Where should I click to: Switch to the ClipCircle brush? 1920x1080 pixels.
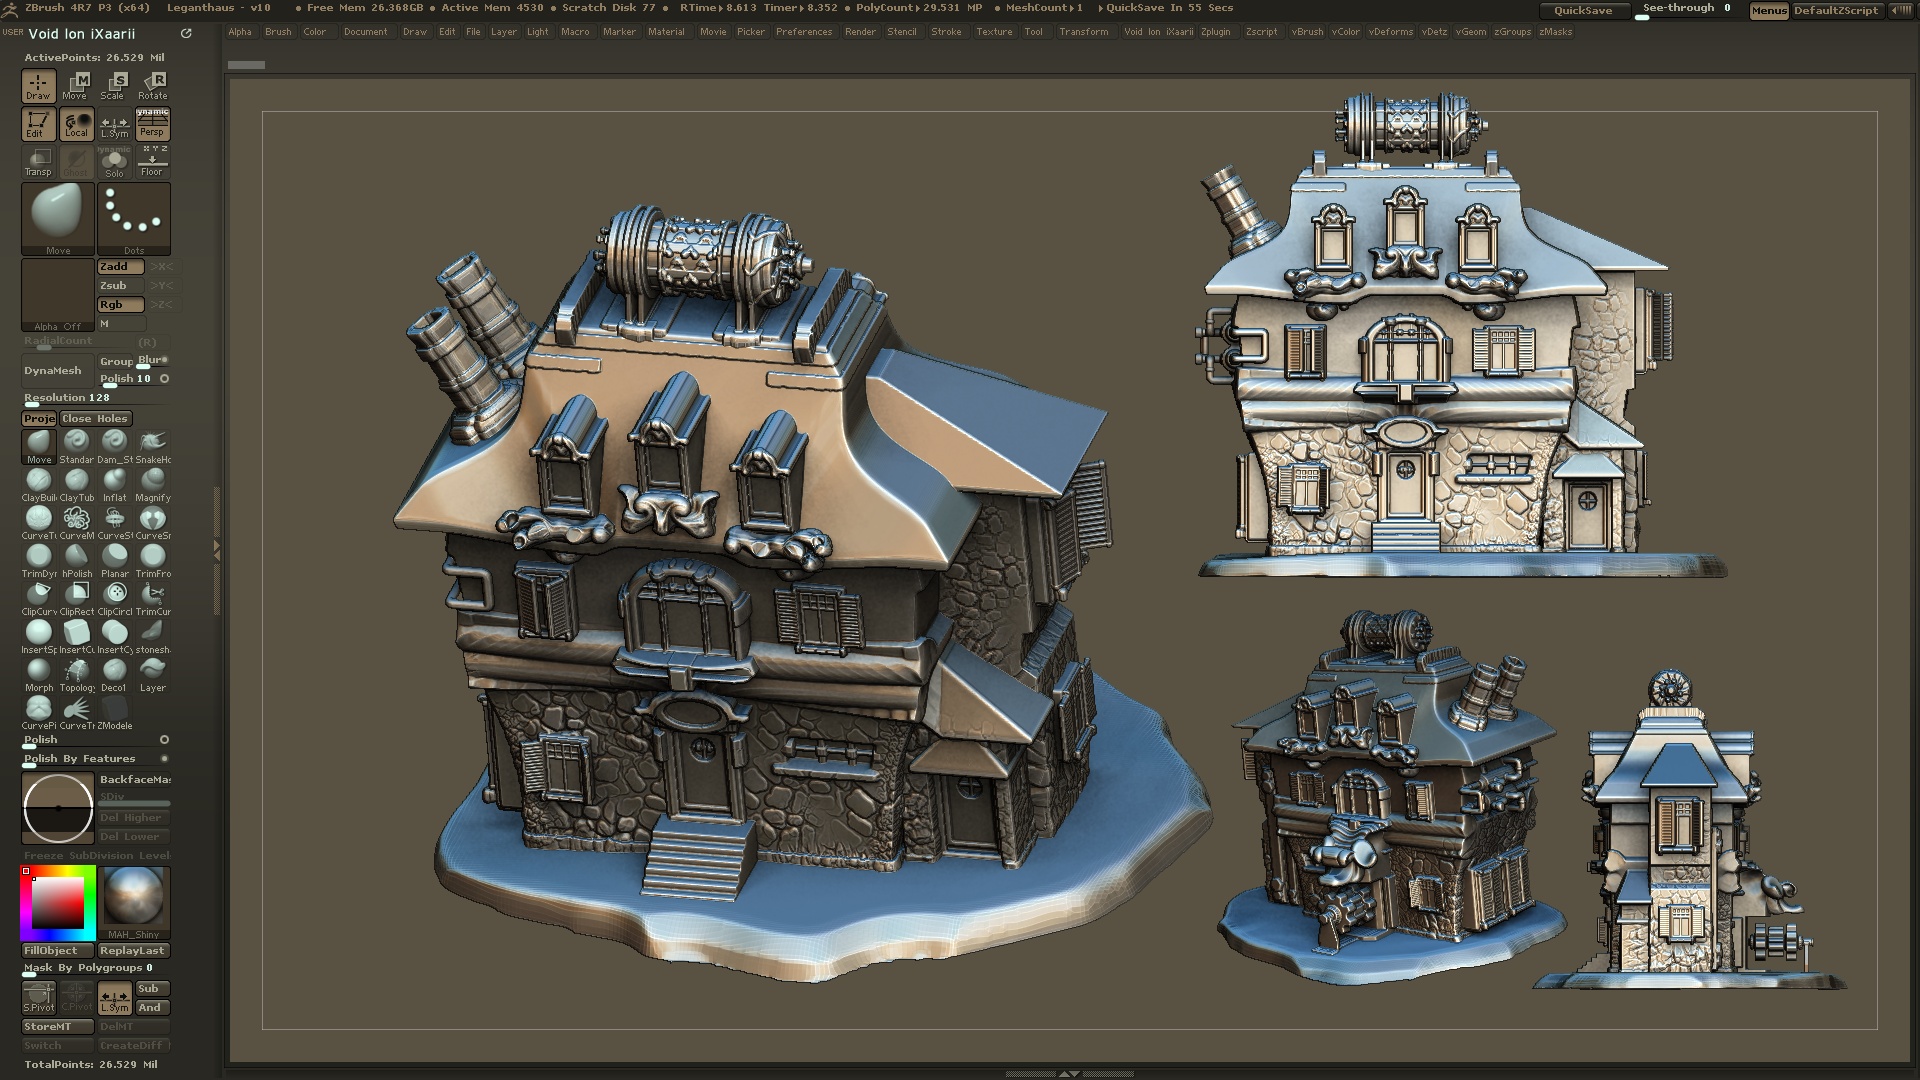pyautogui.click(x=115, y=593)
